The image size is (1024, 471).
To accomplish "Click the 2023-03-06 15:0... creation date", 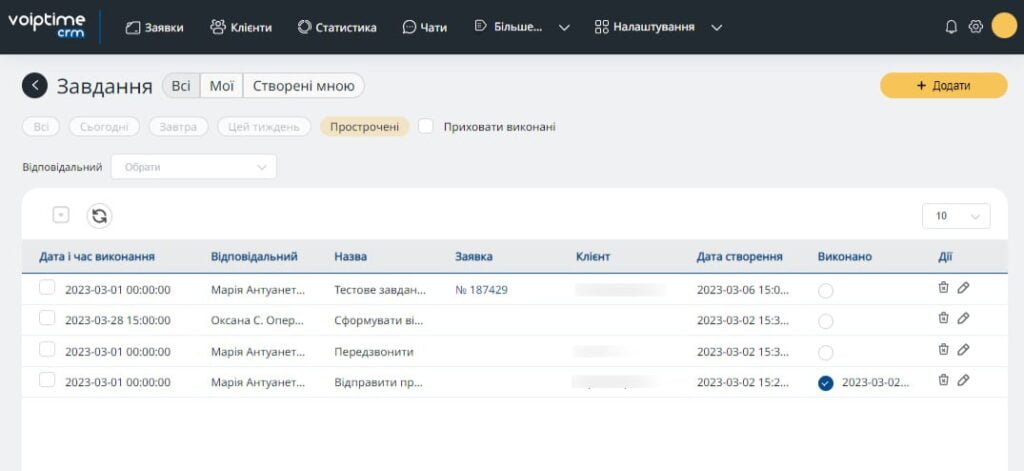I will pos(743,290).
